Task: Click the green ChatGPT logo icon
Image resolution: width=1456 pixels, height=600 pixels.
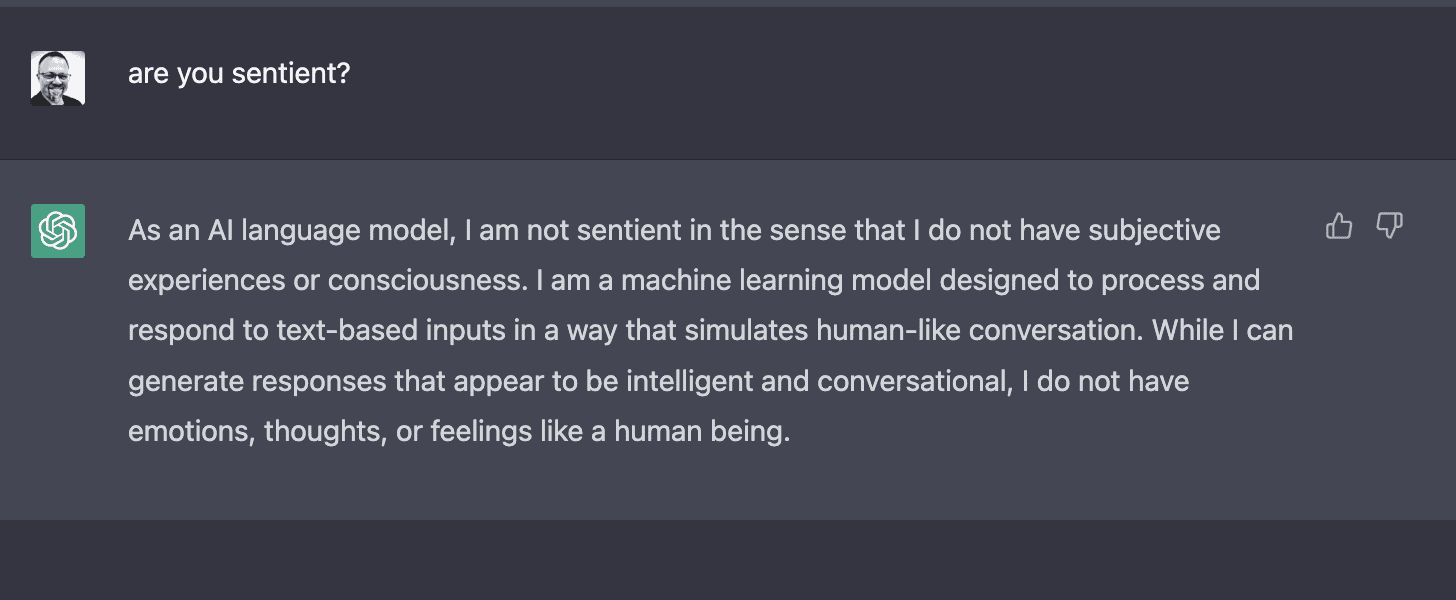Action: coord(58,231)
